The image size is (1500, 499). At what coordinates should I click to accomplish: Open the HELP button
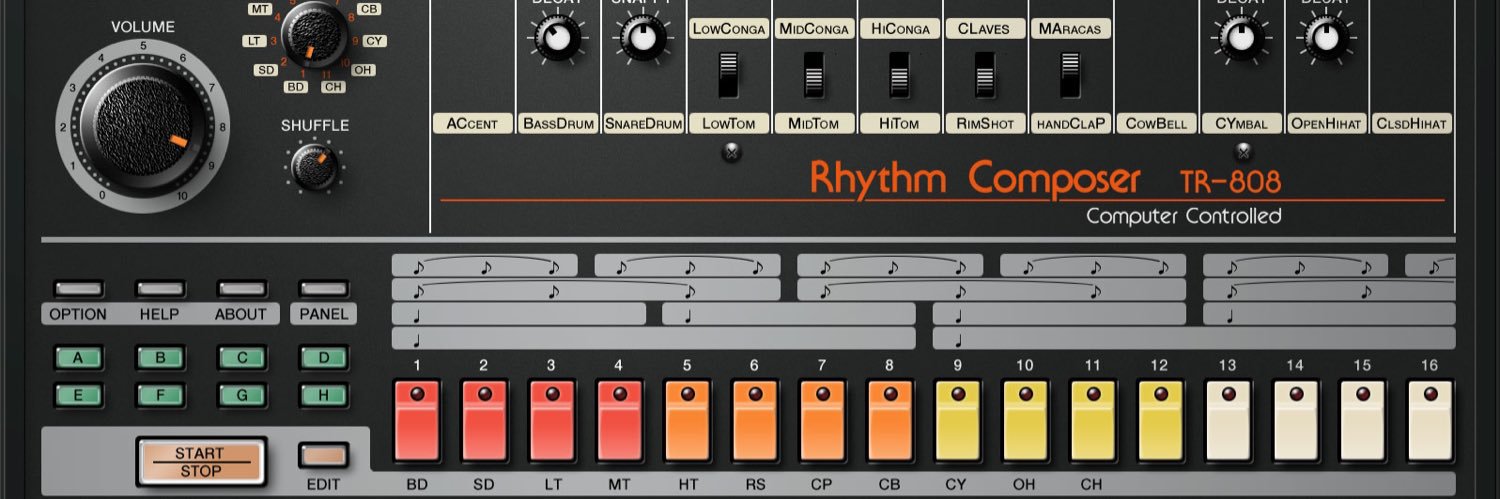[160, 289]
